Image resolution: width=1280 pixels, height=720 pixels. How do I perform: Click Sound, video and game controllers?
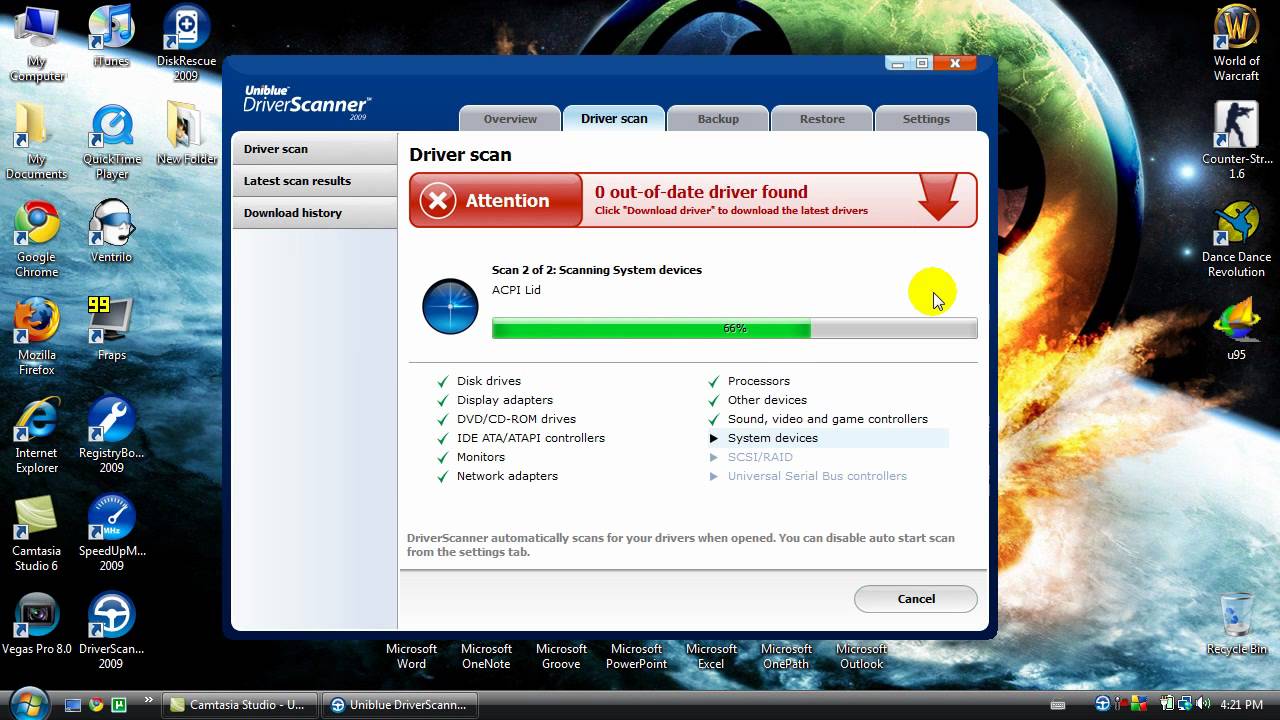click(x=827, y=419)
